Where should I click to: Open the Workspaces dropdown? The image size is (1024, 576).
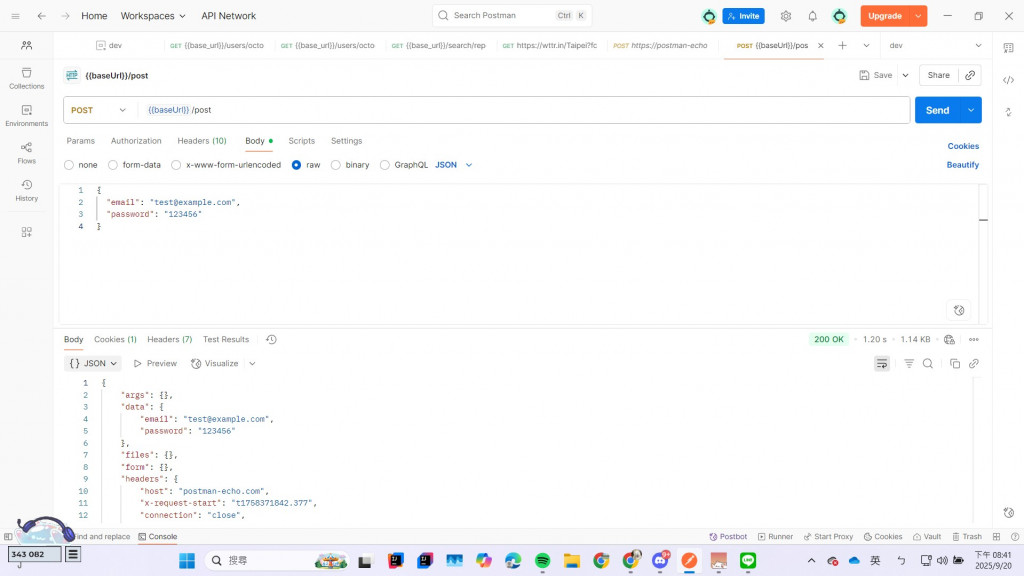point(153,16)
